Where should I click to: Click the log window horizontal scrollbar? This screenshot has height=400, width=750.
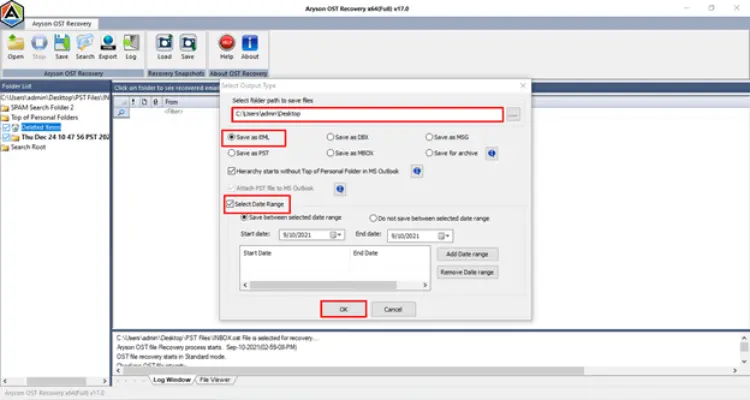353,371
